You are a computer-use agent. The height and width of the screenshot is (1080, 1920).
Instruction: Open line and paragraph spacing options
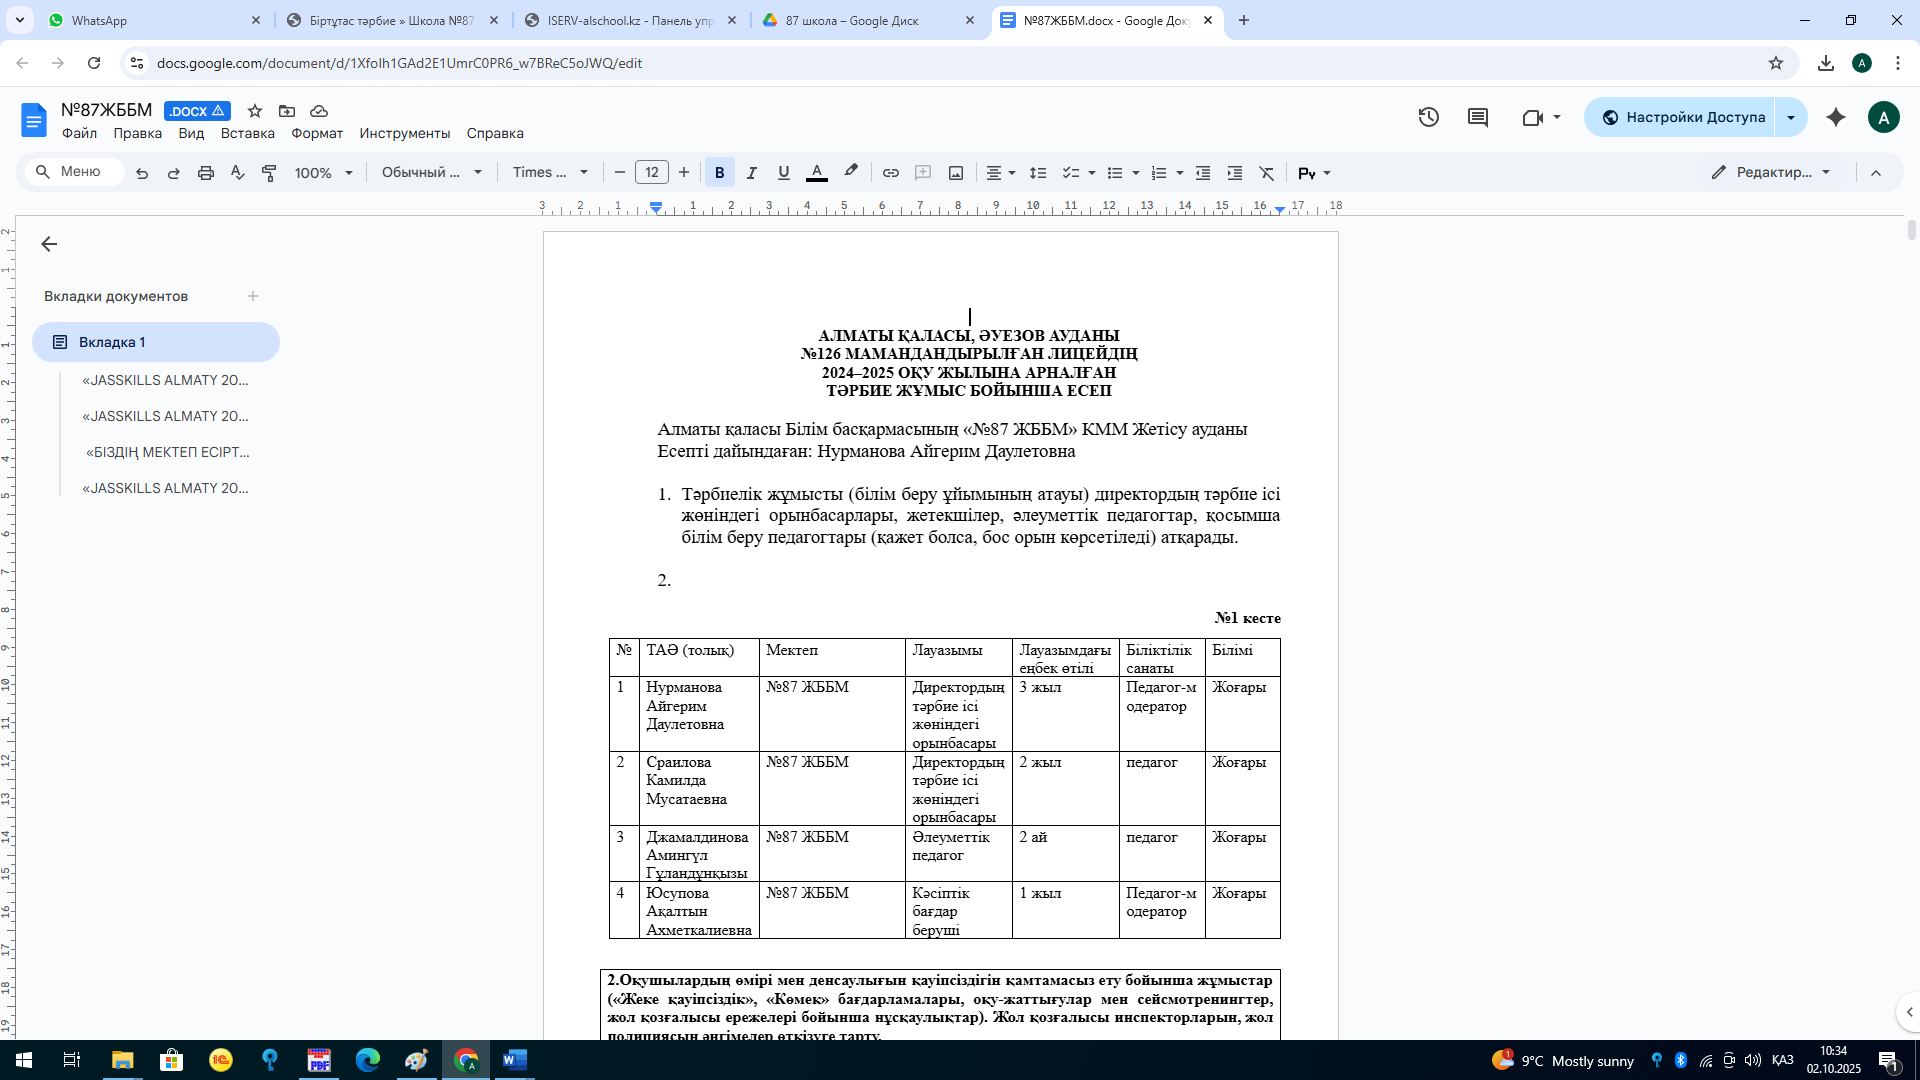(1038, 173)
